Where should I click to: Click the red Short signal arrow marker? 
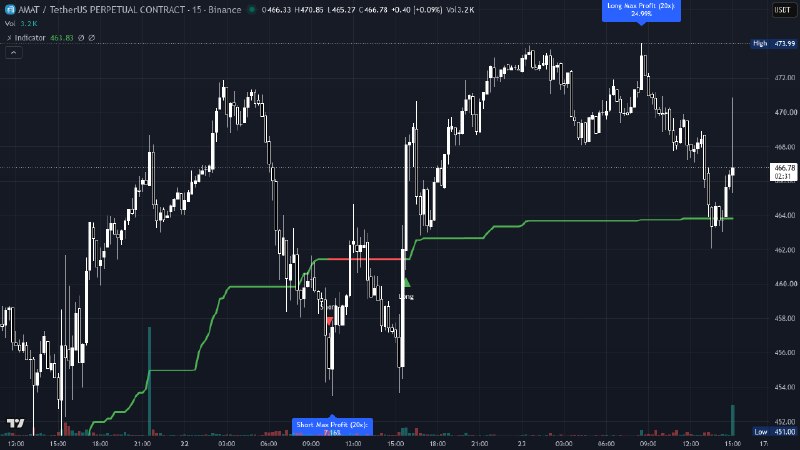coord(330,320)
